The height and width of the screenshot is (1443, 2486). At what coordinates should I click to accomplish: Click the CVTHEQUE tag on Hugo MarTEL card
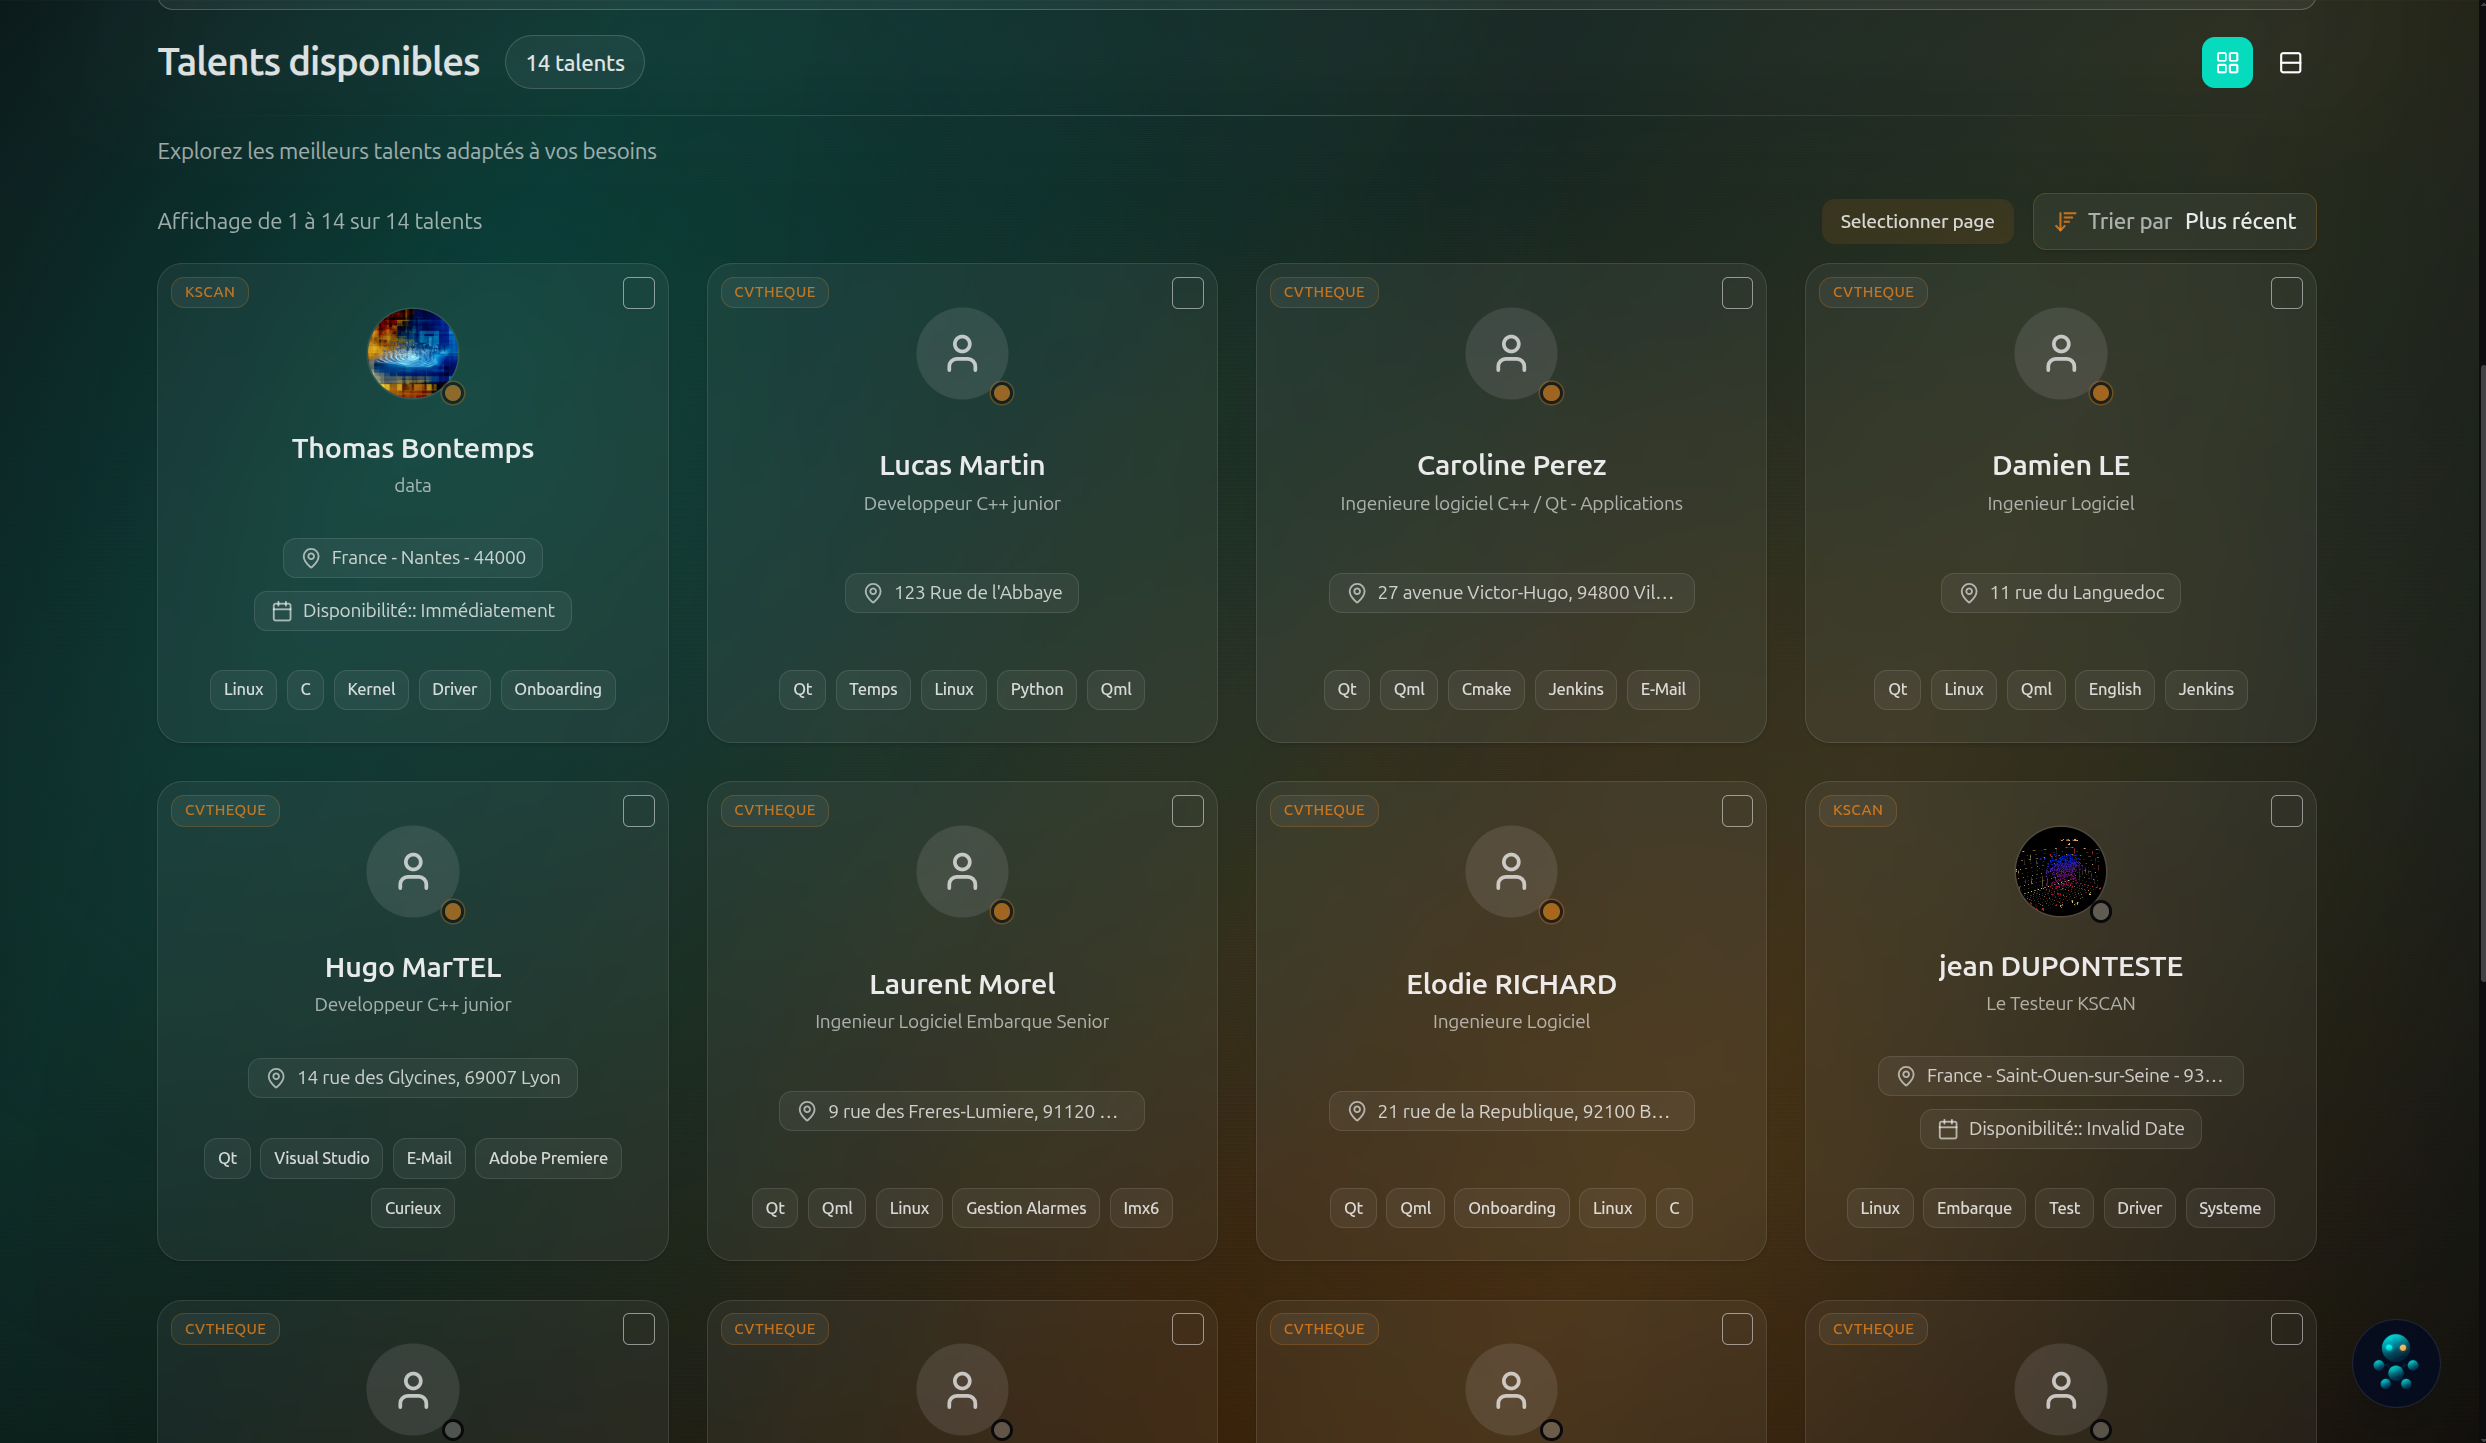click(x=225, y=810)
